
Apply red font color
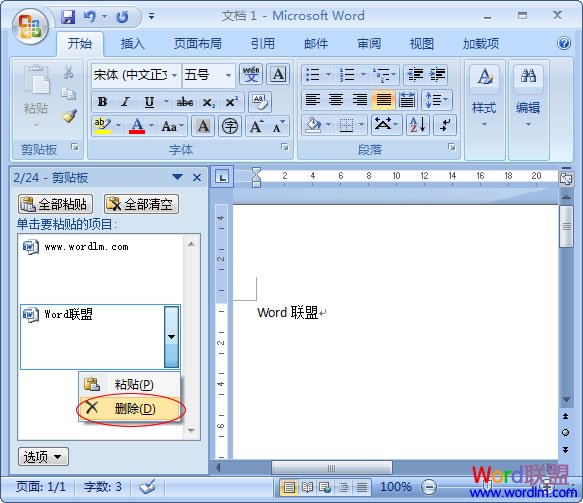point(137,126)
